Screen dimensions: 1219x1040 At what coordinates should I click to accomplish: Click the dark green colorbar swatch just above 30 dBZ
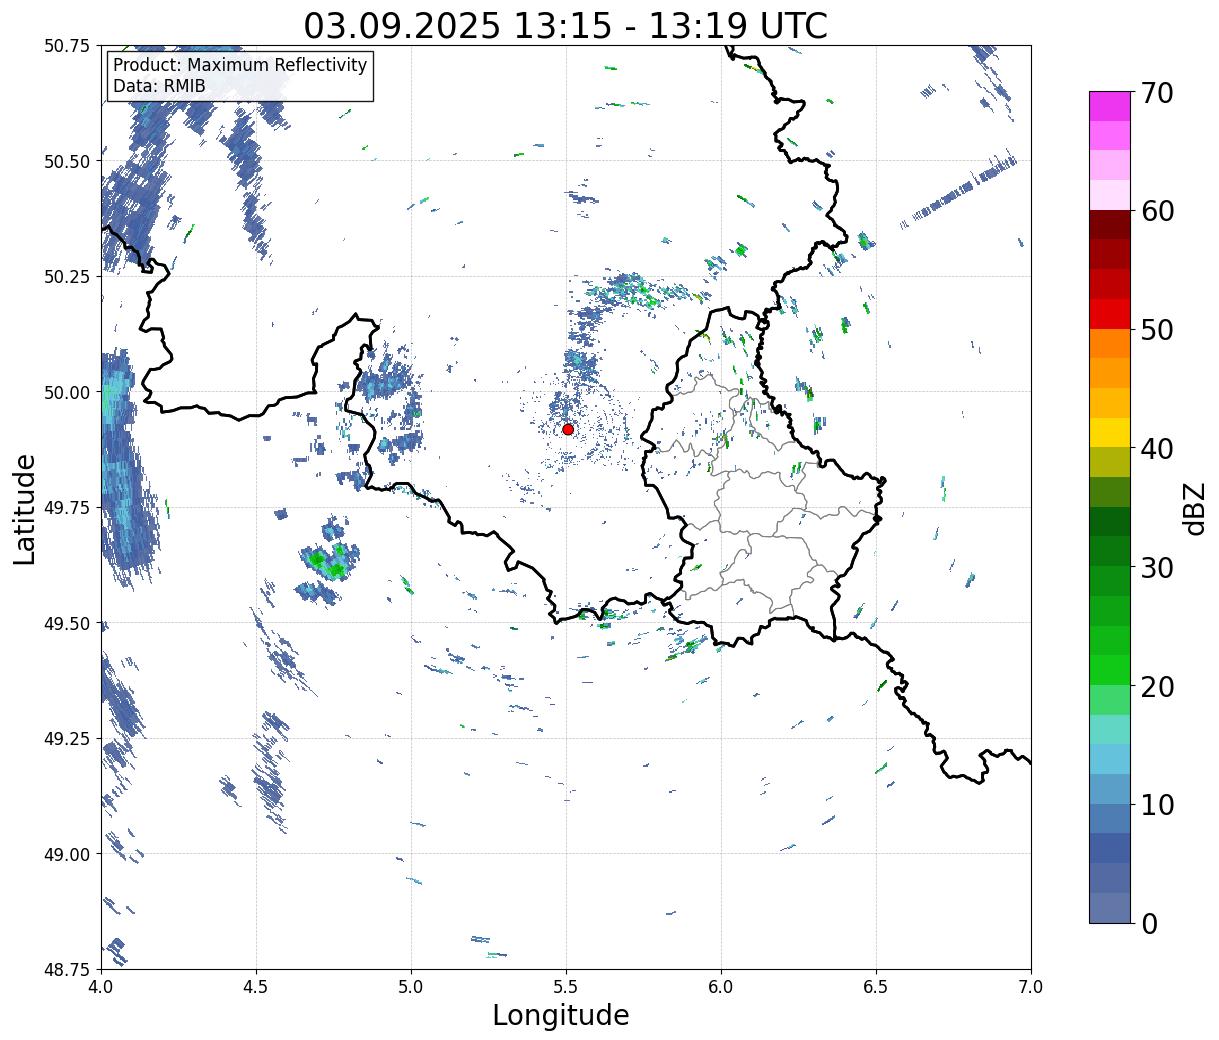pyautogui.click(x=1110, y=551)
